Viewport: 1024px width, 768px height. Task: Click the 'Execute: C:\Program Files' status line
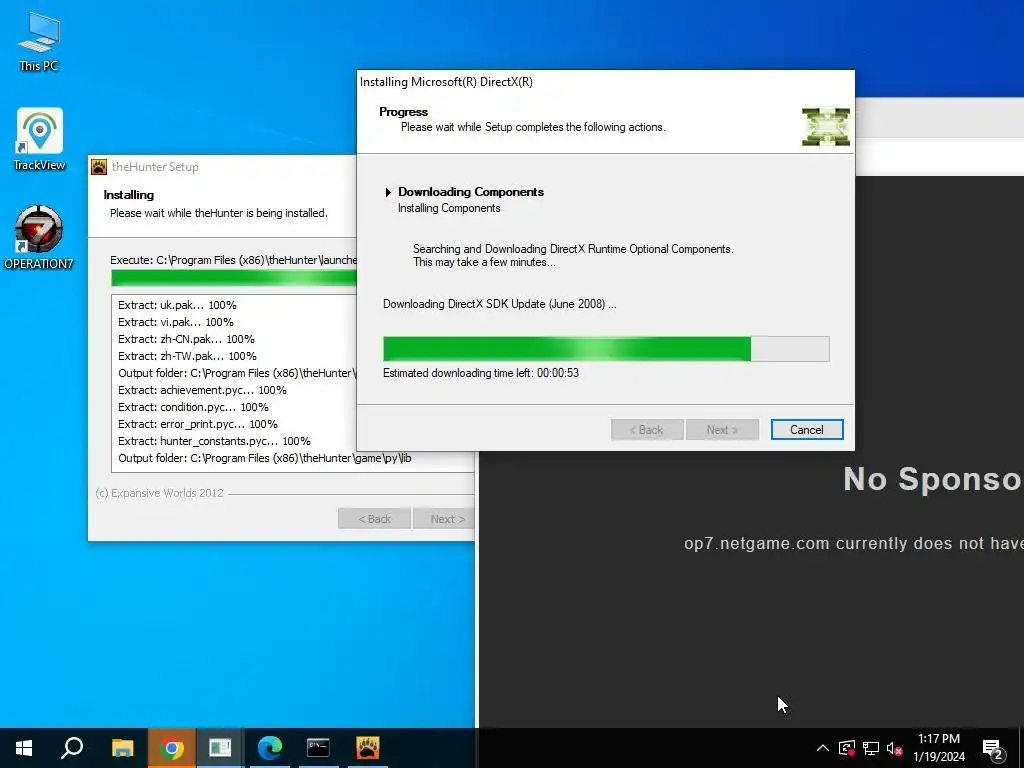pyautogui.click(x=233, y=260)
